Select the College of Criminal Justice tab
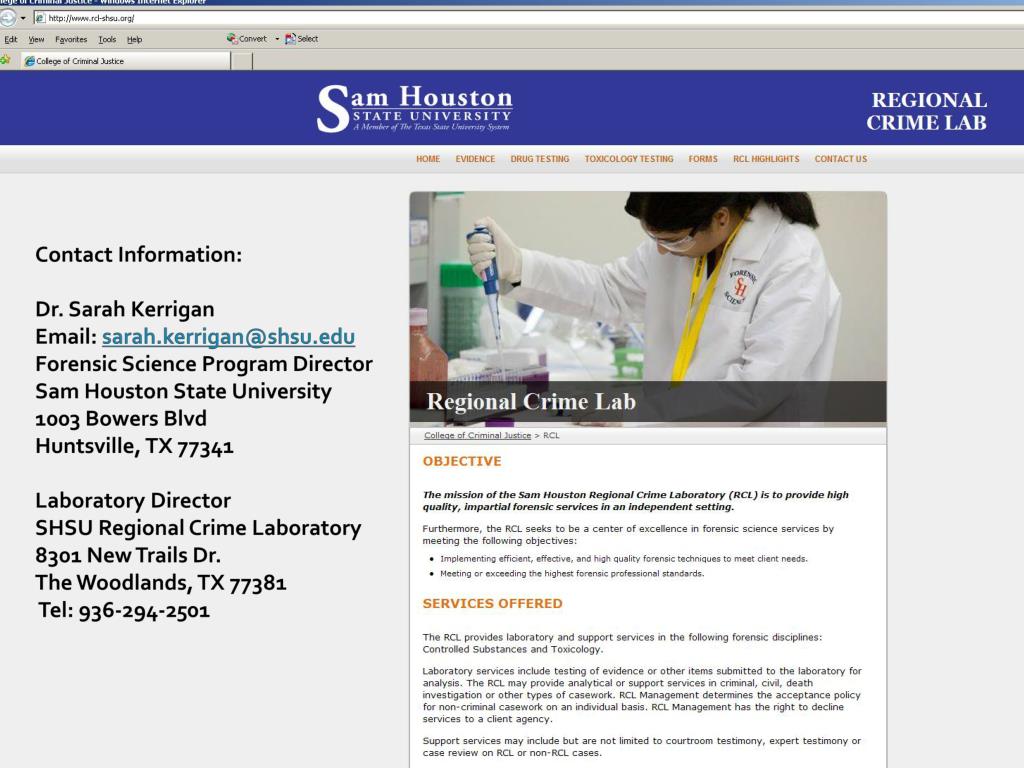The width and height of the screenshot is (1024, 768). tap(125, 61)
